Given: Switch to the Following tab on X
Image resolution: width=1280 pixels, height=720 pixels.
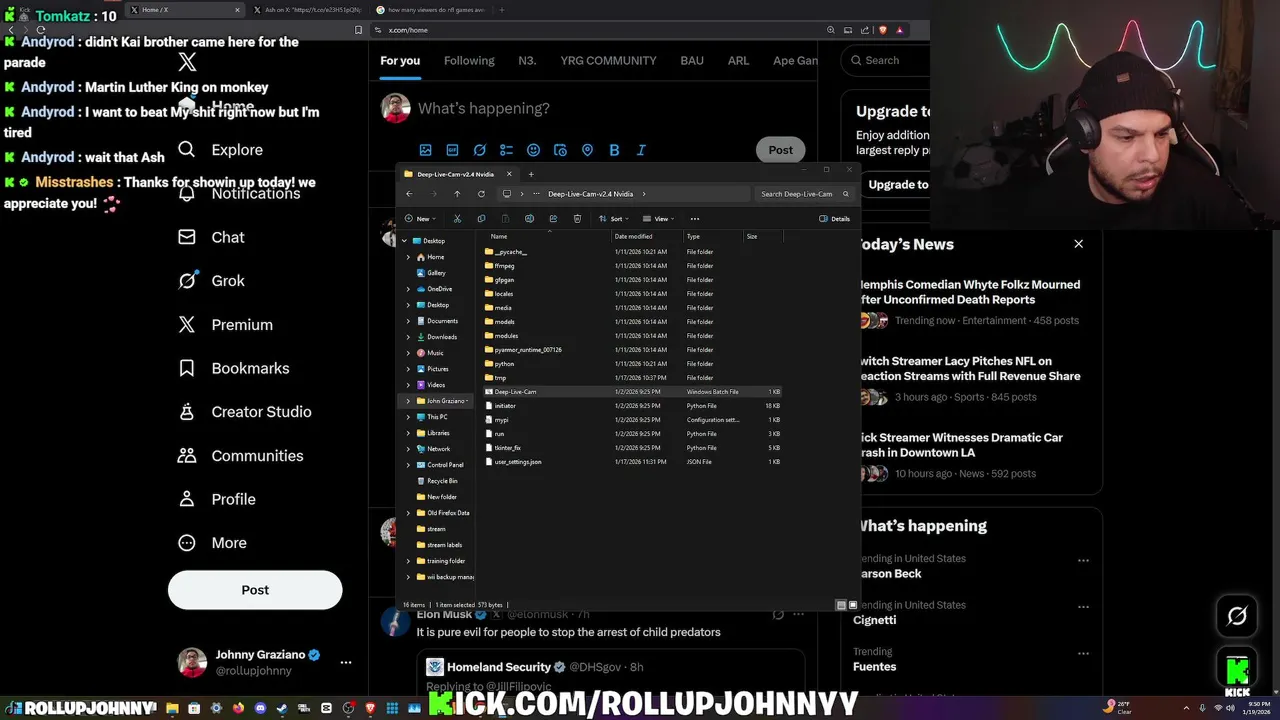Looking at the screenshot, I should coord(469,61).
